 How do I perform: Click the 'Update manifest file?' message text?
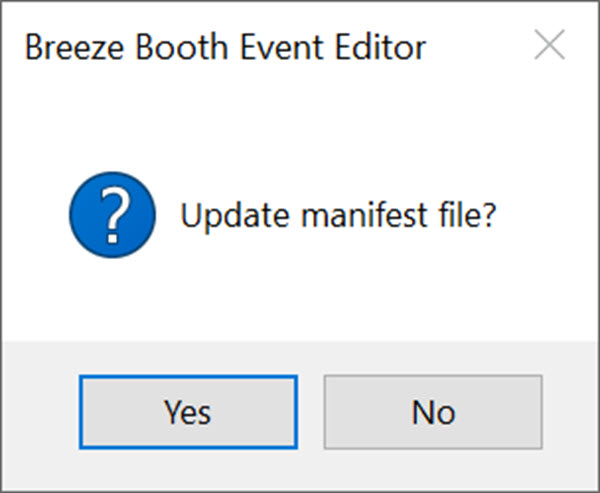coord(338,215)
